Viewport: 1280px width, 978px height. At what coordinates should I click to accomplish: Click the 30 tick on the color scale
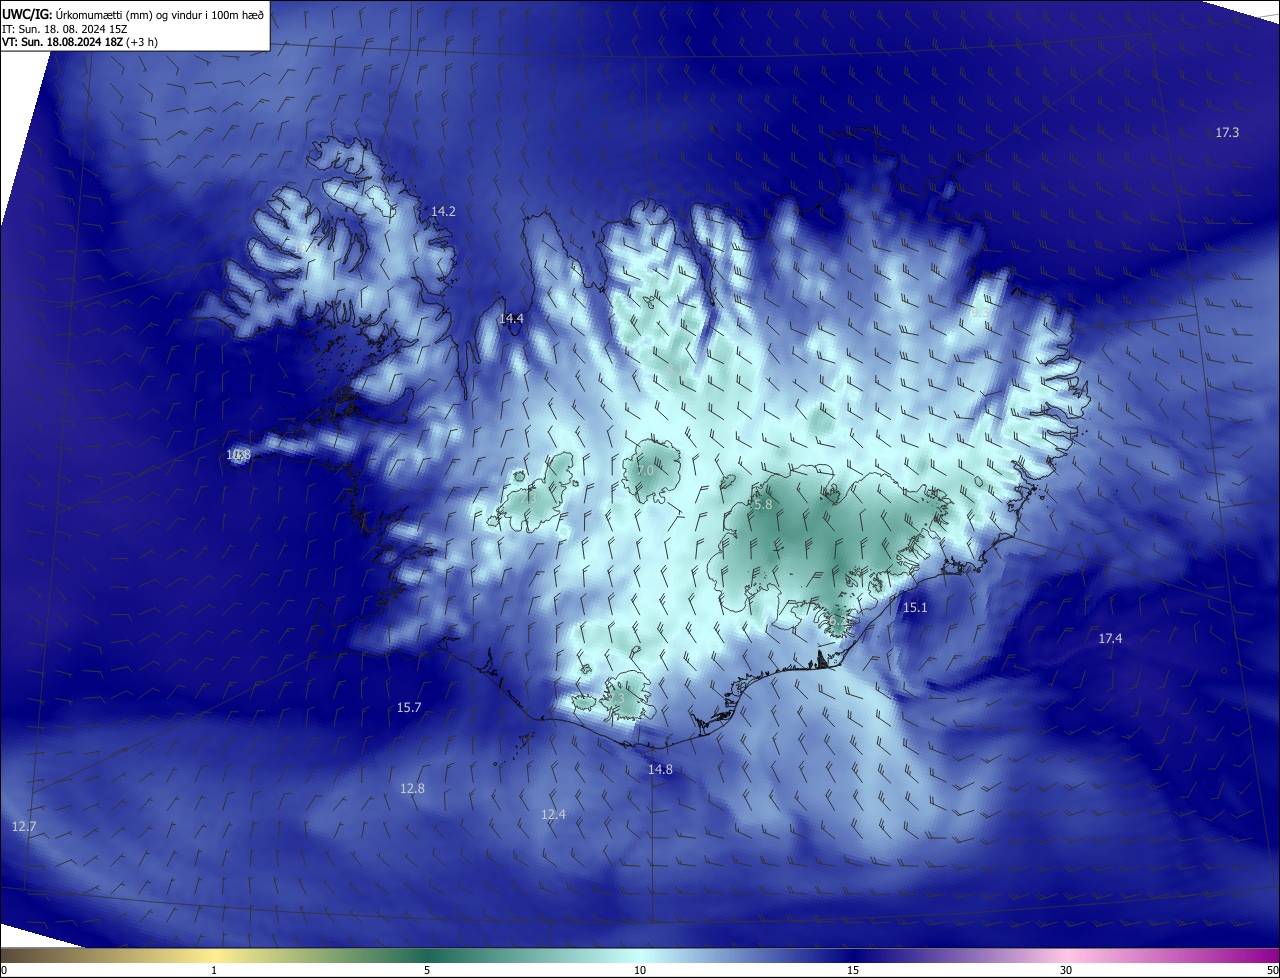[1066, 971]
